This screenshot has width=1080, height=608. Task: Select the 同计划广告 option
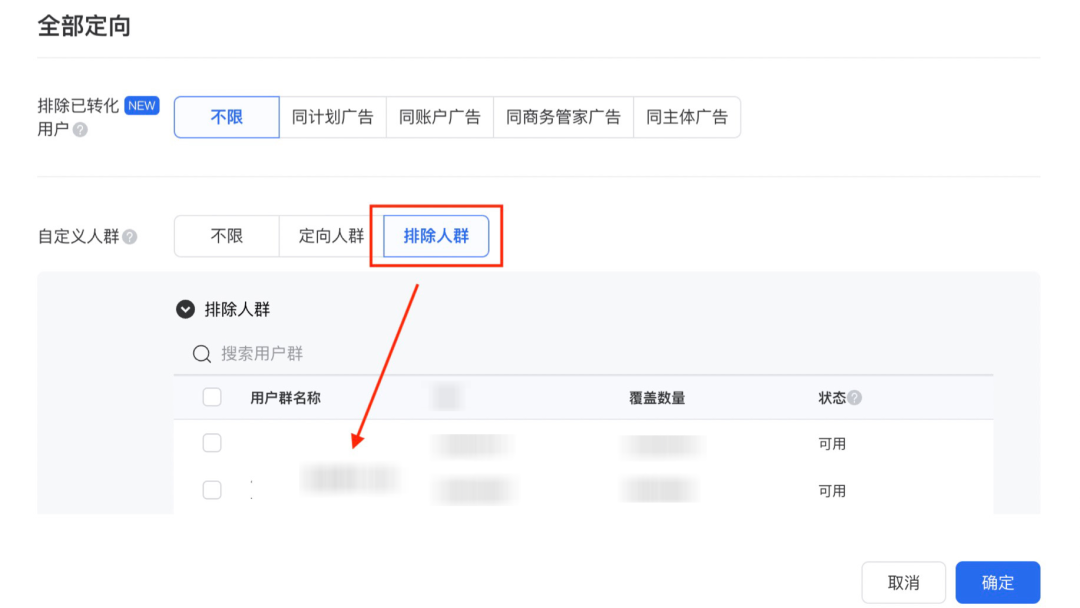pos(333,116)
